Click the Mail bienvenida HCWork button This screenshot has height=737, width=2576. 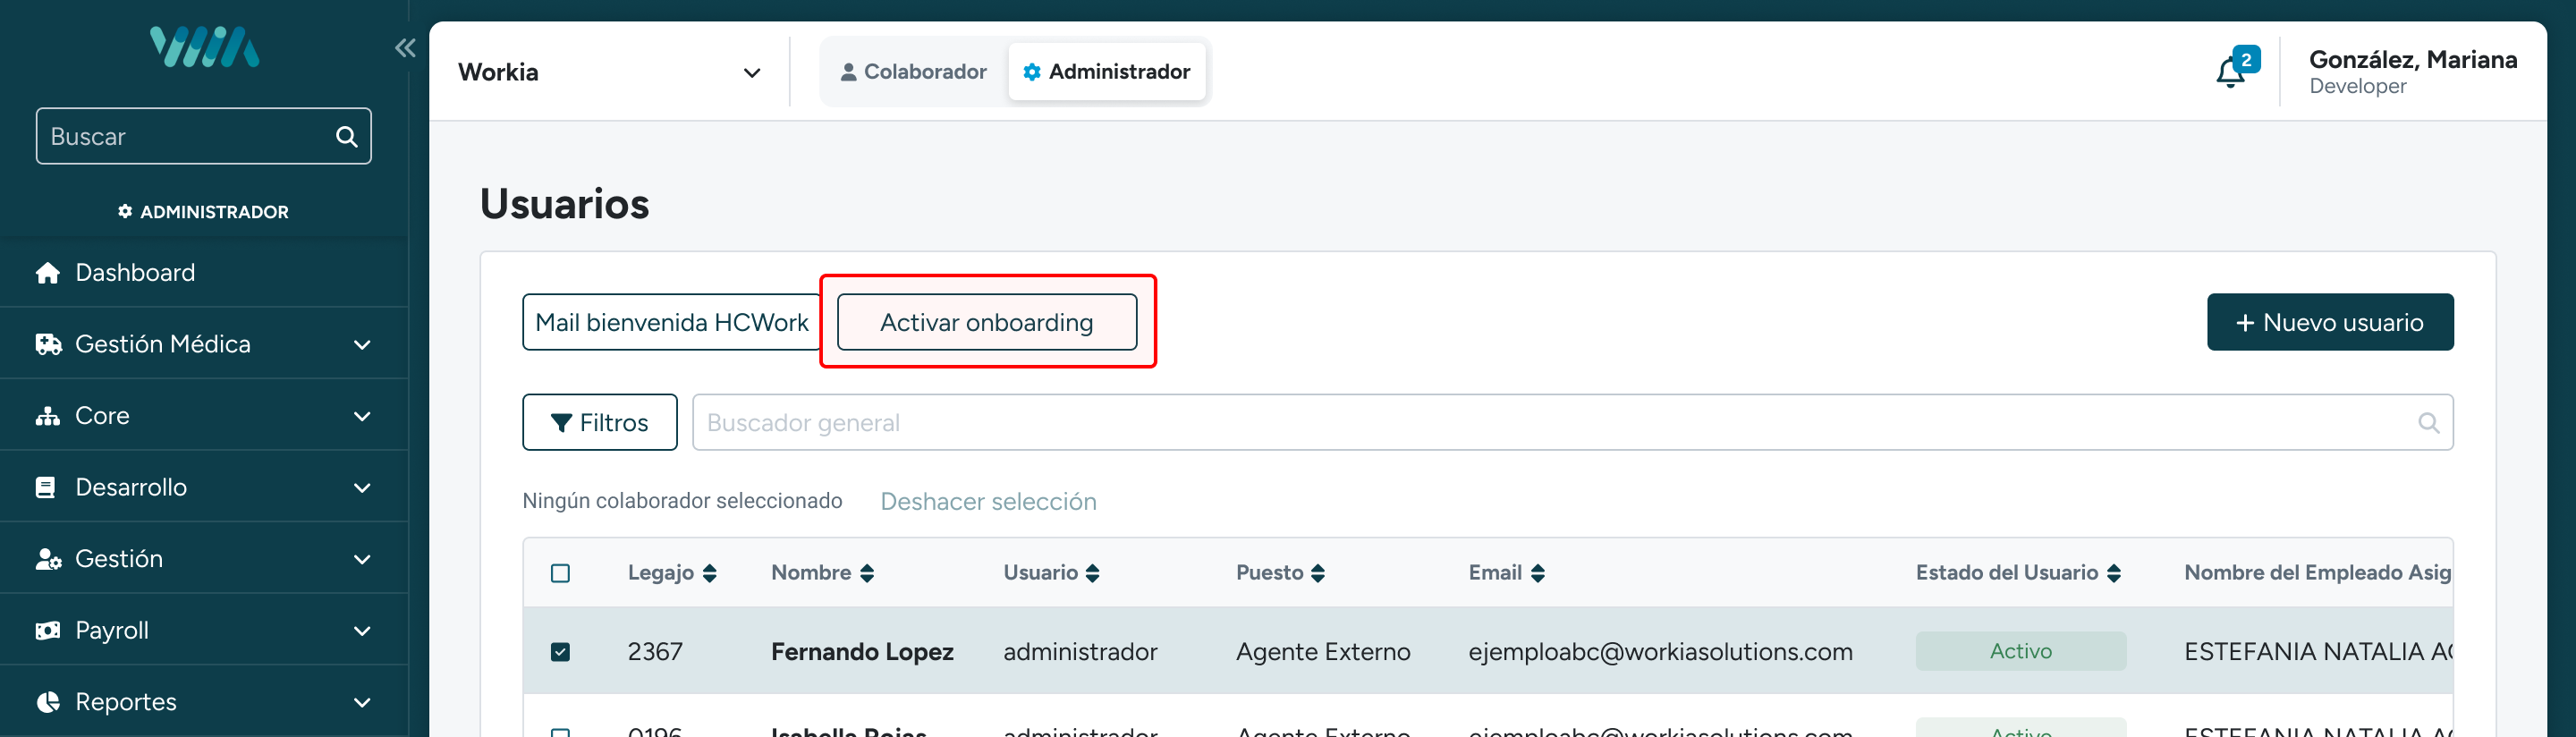pos(671,323)
